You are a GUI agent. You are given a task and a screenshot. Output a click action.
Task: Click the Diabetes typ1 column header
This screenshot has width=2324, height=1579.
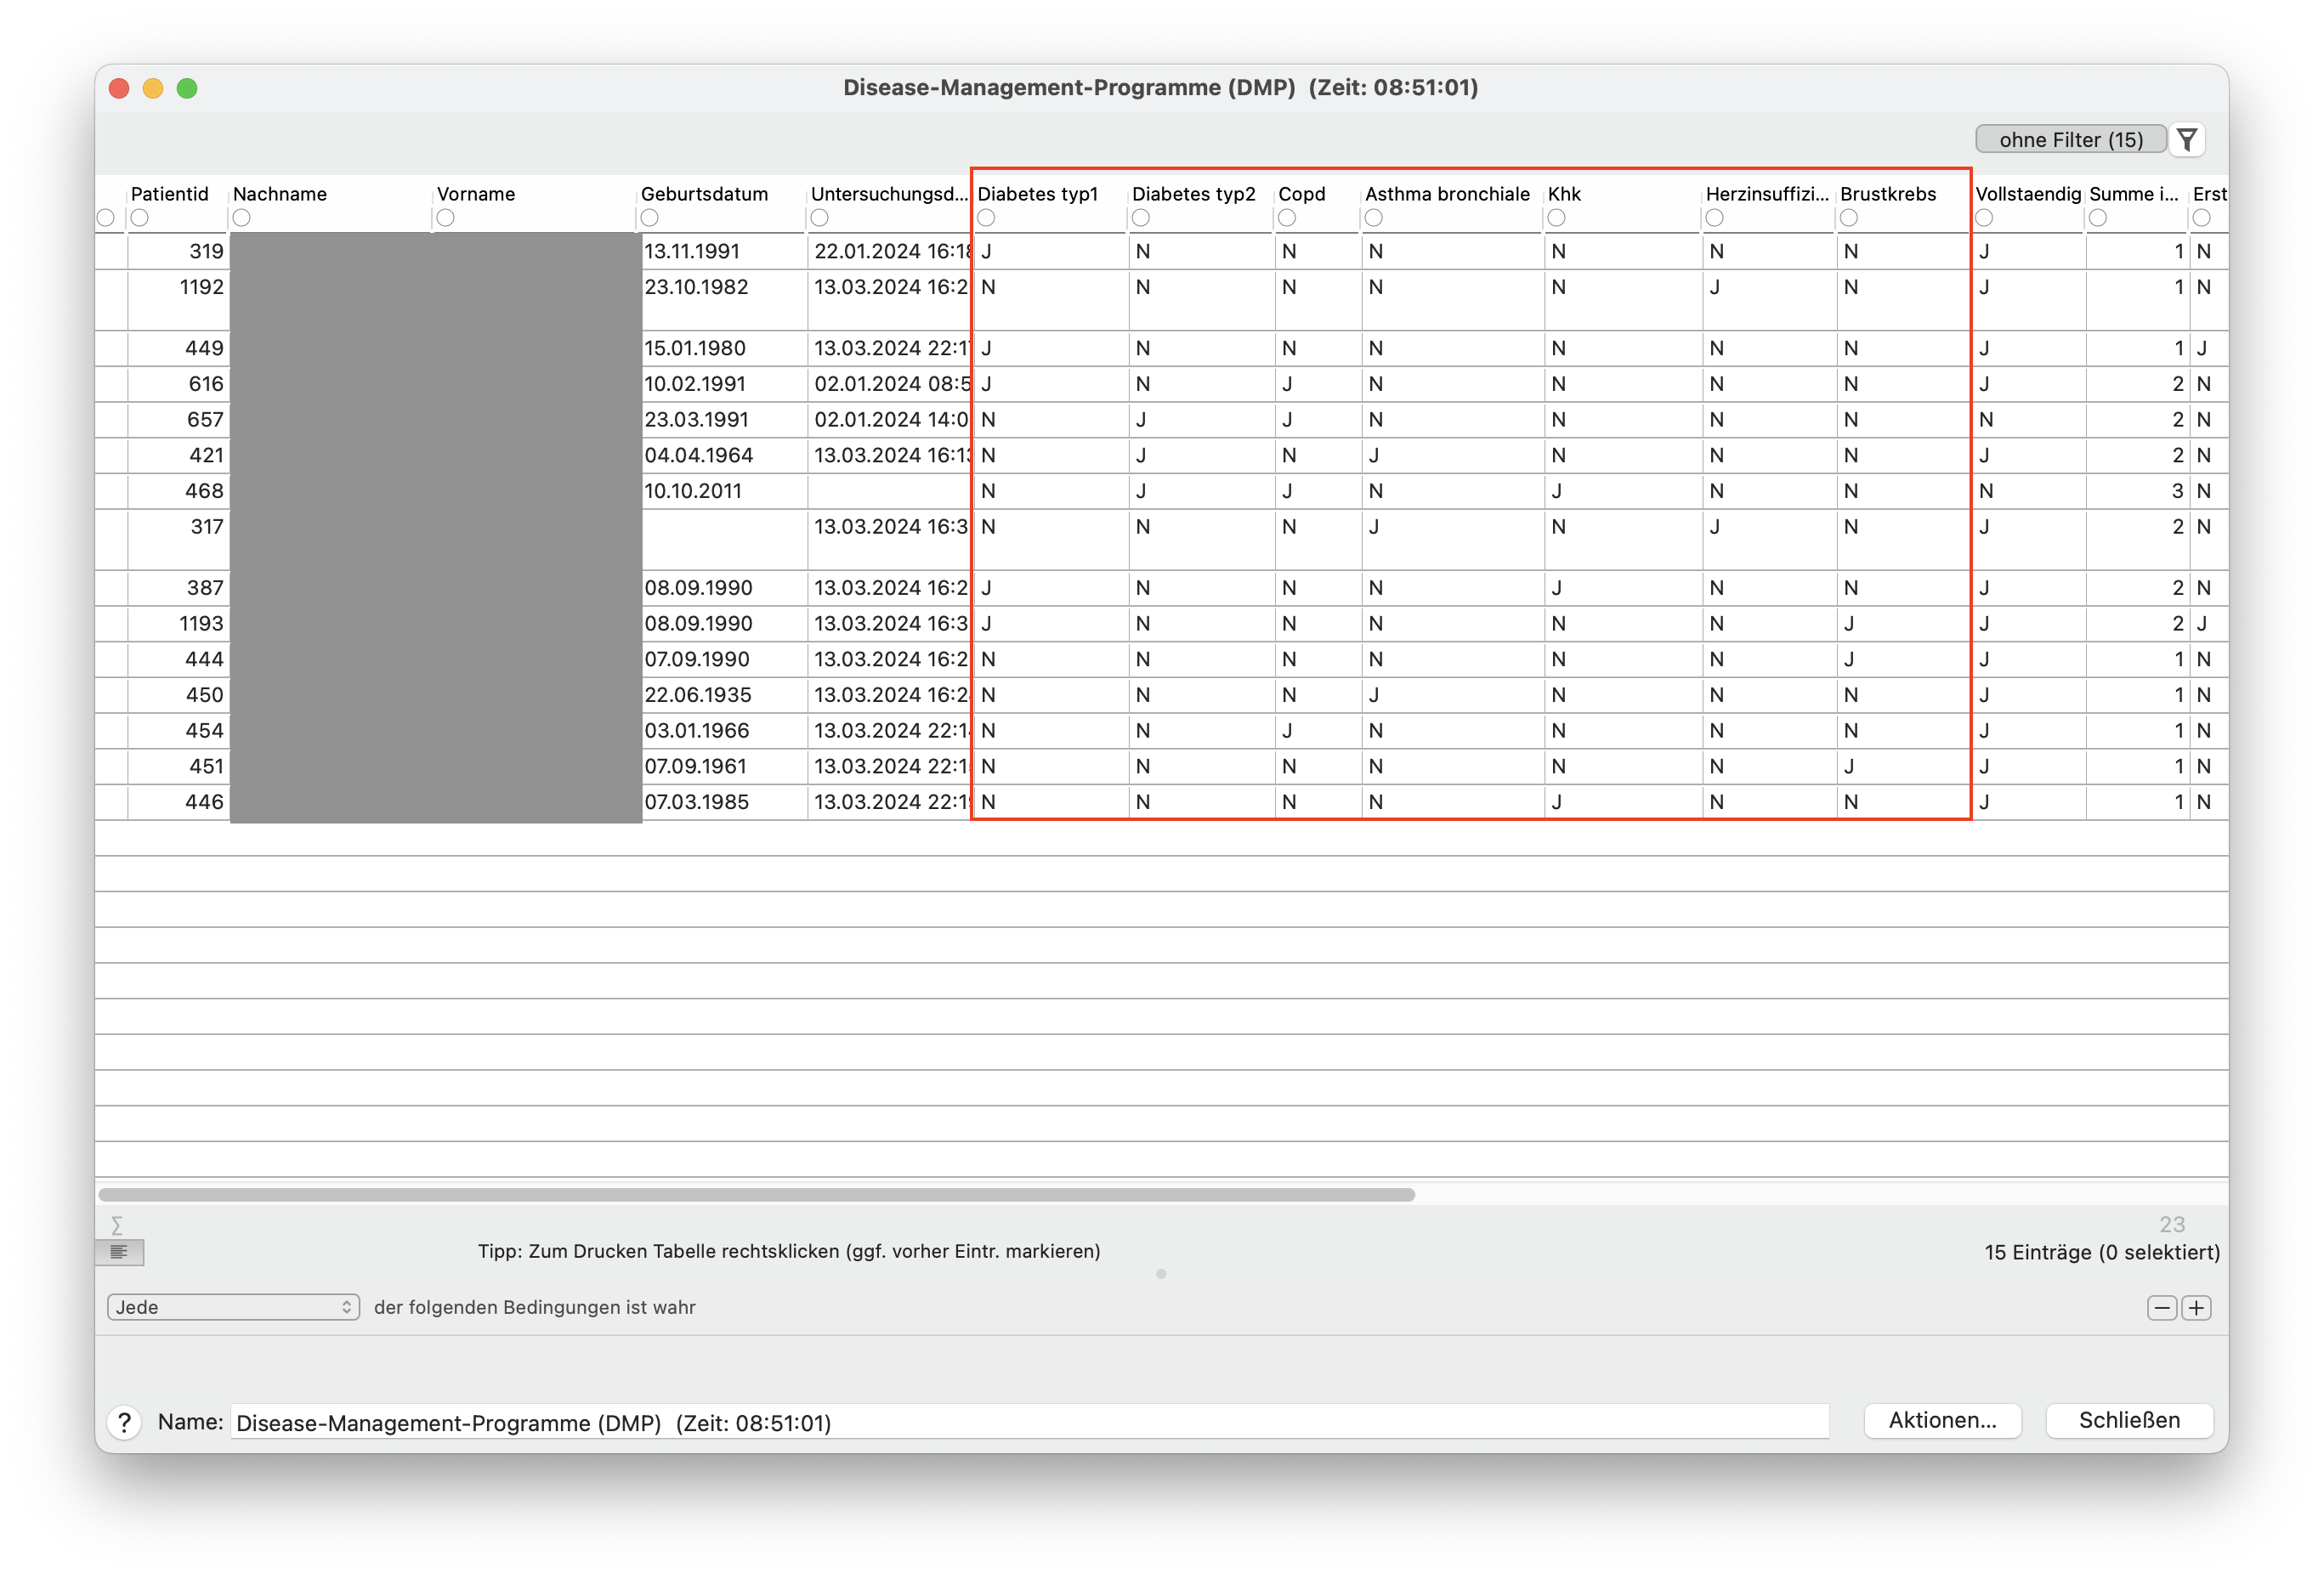coord(1038,194)
